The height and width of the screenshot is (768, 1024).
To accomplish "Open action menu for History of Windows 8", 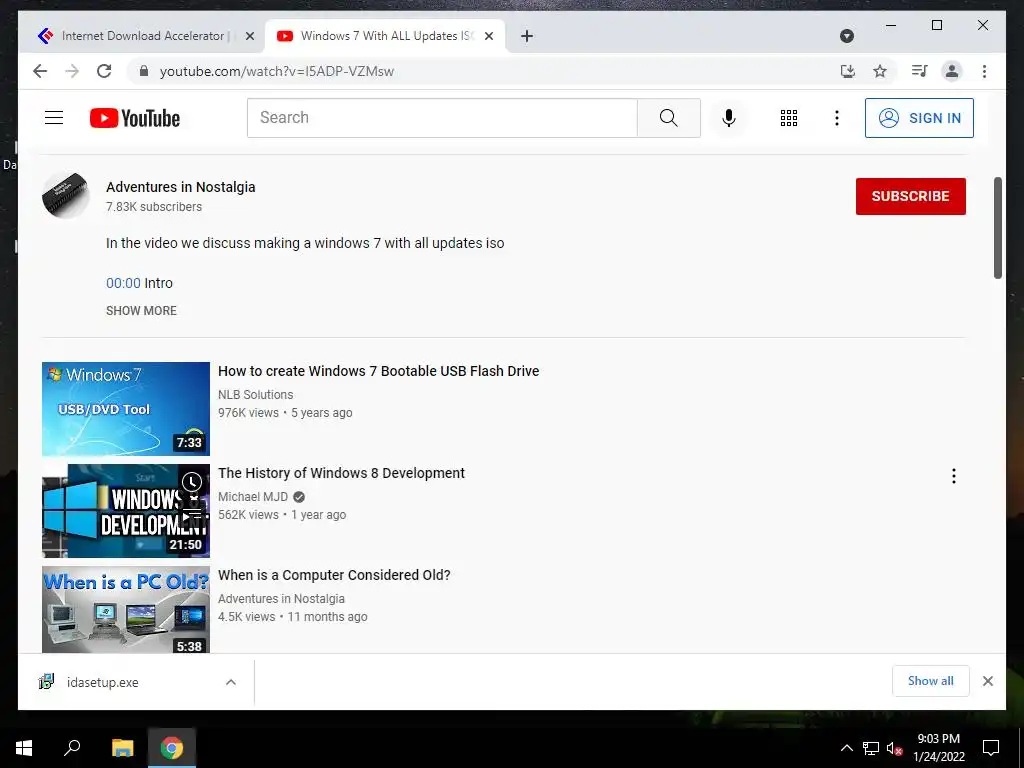I will [953, 476].
